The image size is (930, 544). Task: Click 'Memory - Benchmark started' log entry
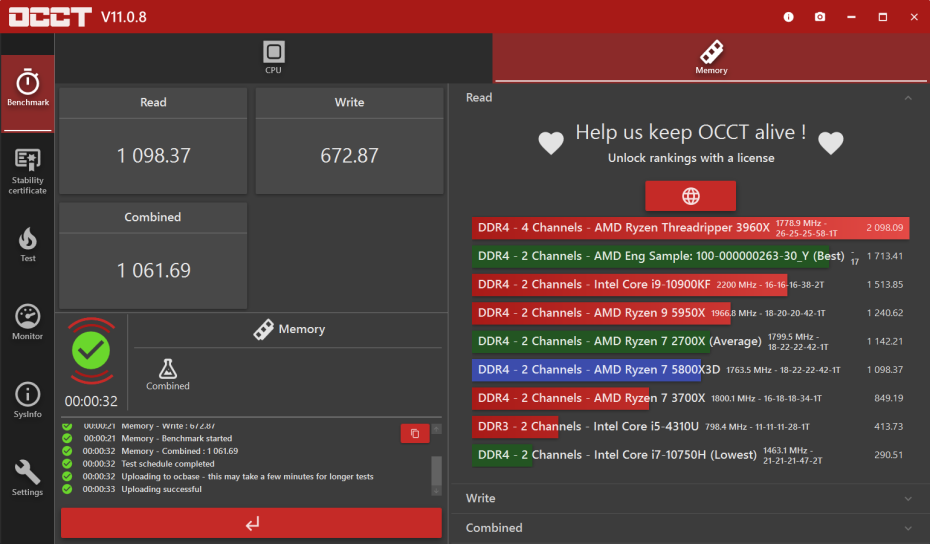[177, 438]
